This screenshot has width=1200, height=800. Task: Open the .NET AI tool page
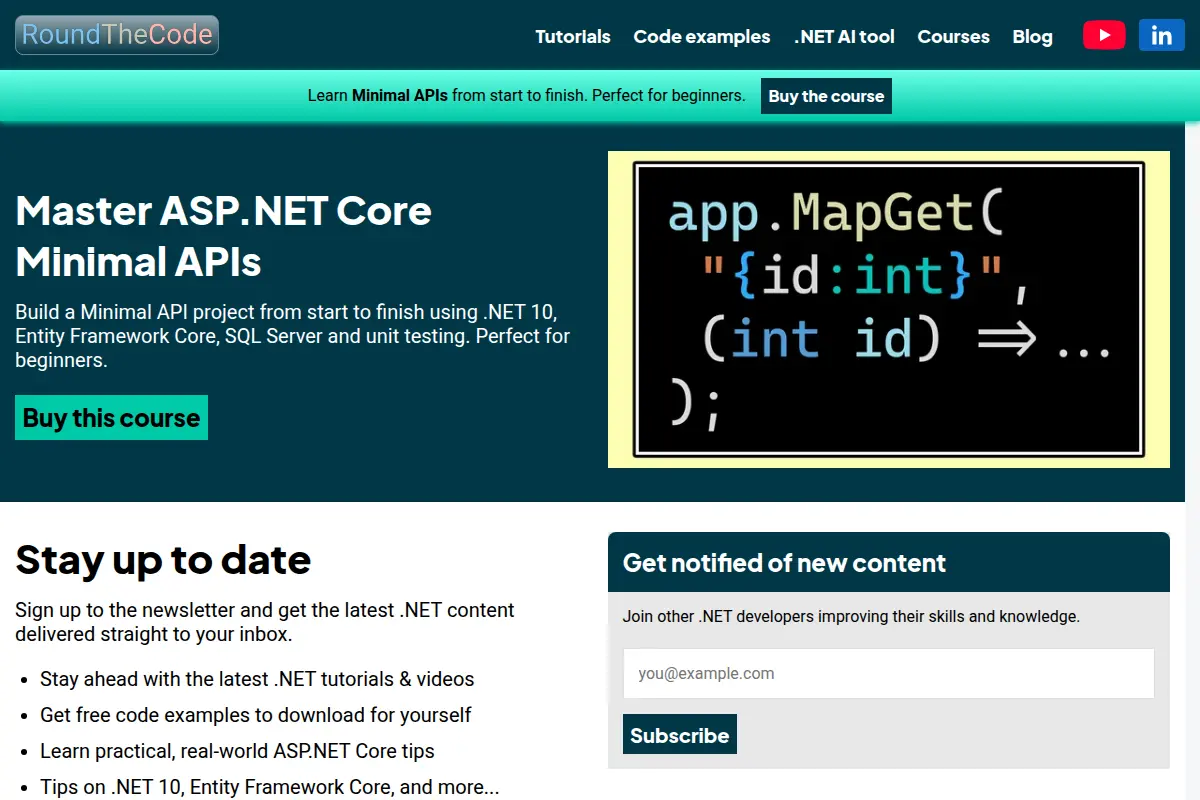point(844,37)
